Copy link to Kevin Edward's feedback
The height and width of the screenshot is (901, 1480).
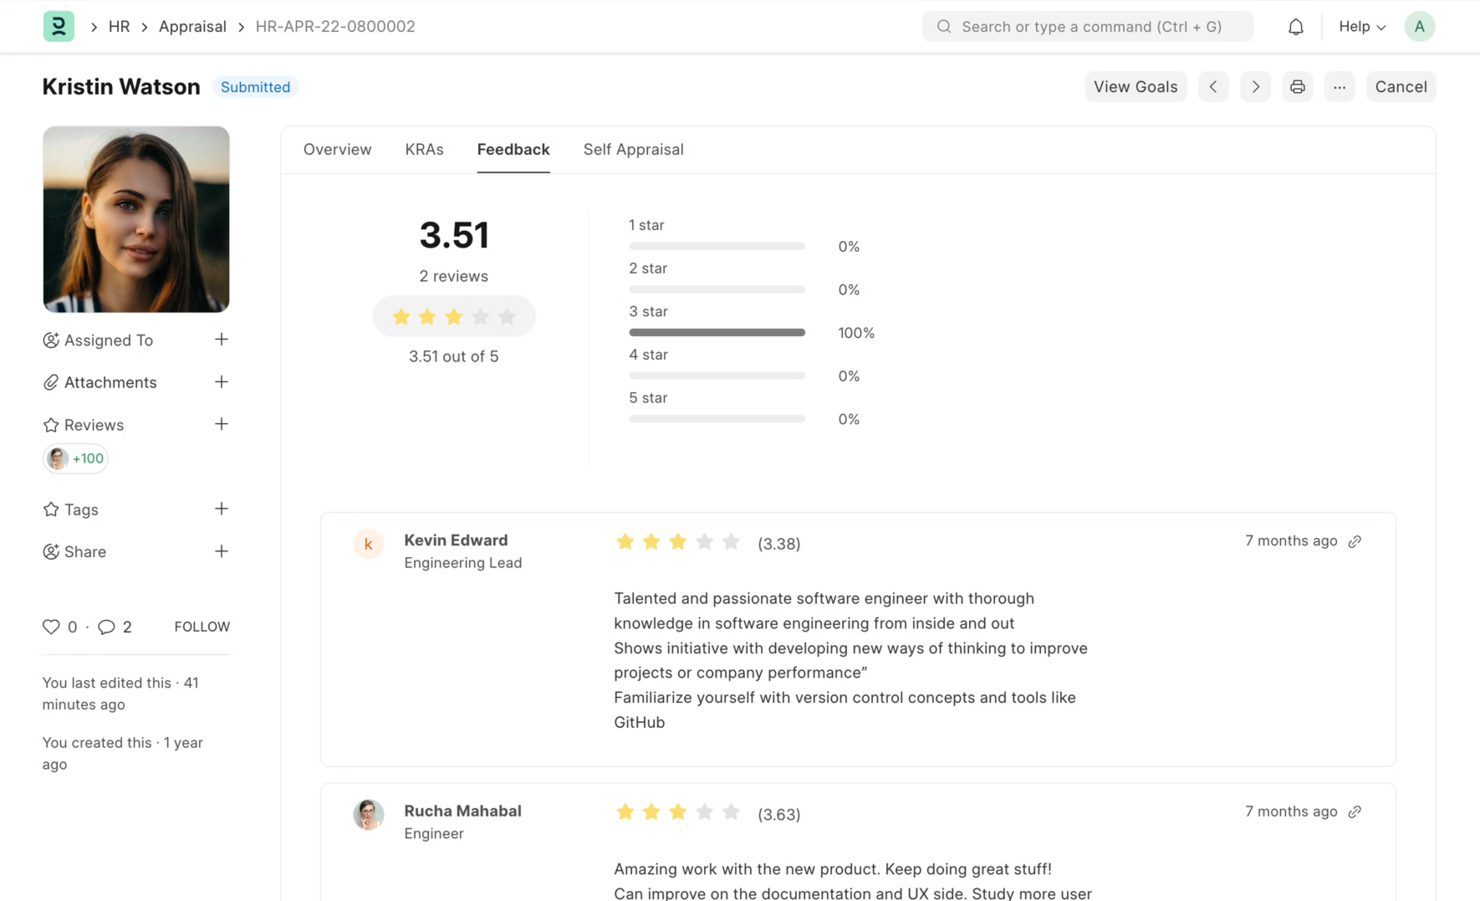coord(1355,541)
